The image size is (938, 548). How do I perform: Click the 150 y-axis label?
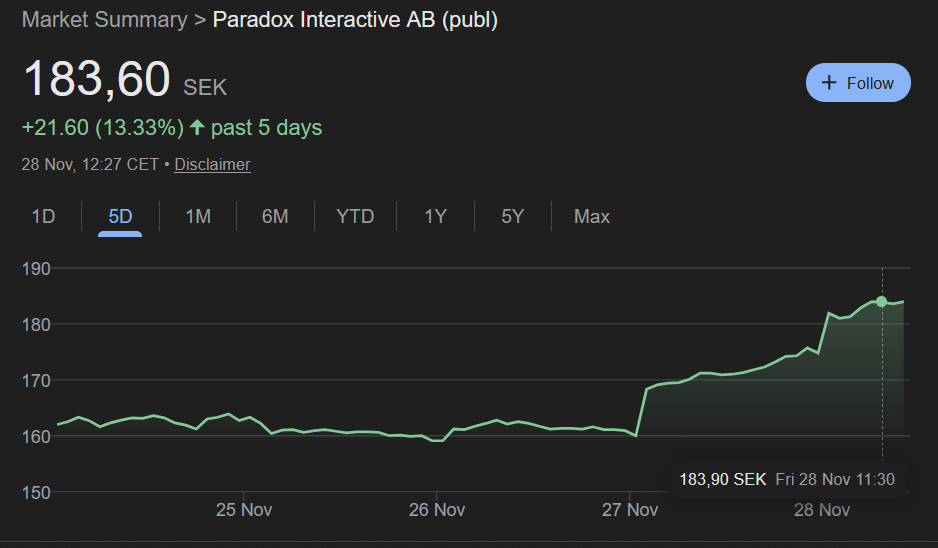36,493
